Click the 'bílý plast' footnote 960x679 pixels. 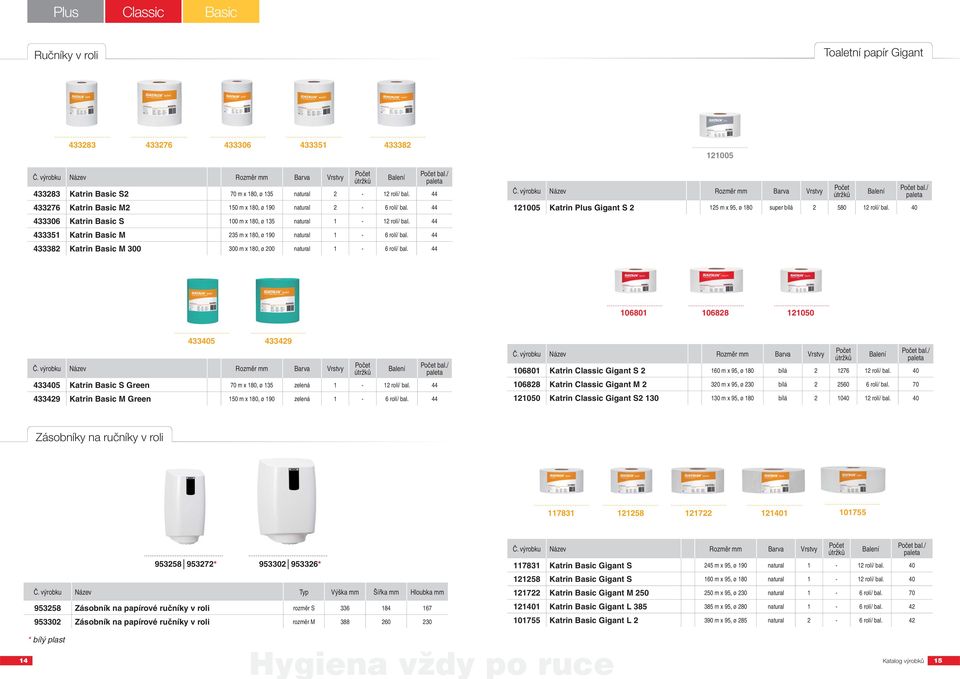(x=47, y=640)
